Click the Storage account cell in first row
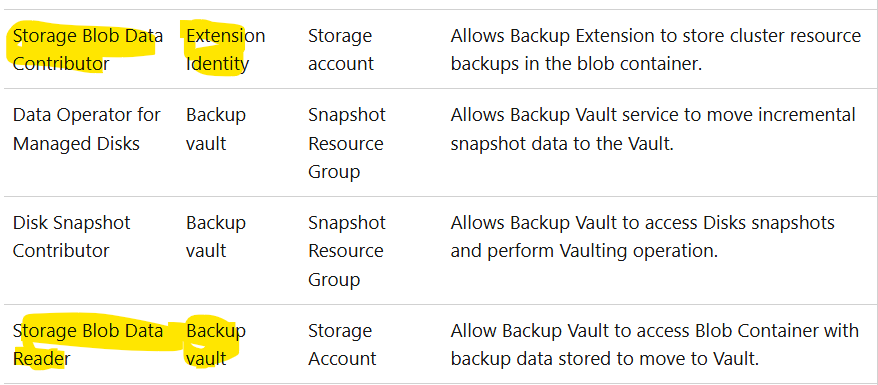This screenshot has width=878, height=385. point(340,50)
